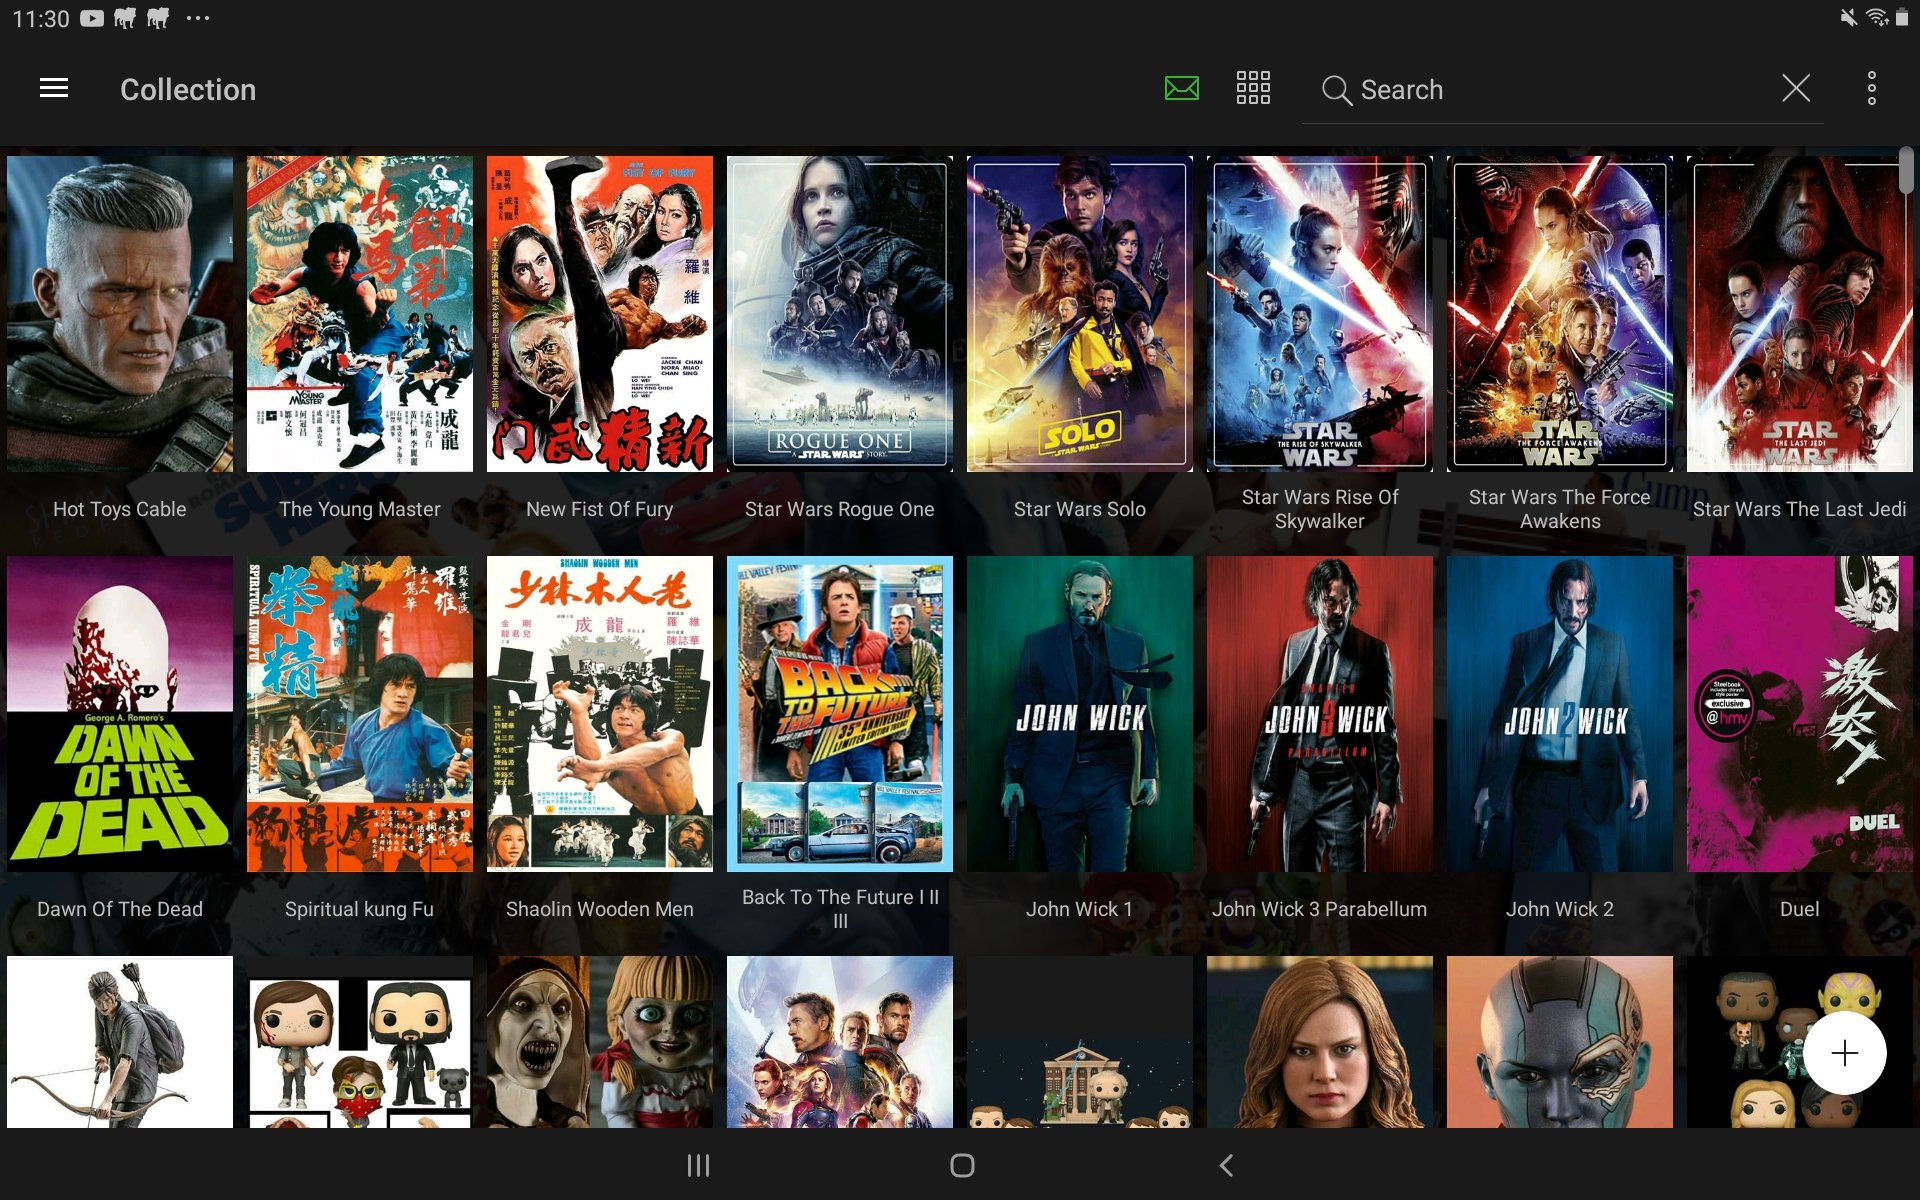Click 'Star Wars Solo' label
This screenshot has height=1200, width=1920.
point(1080,509)
